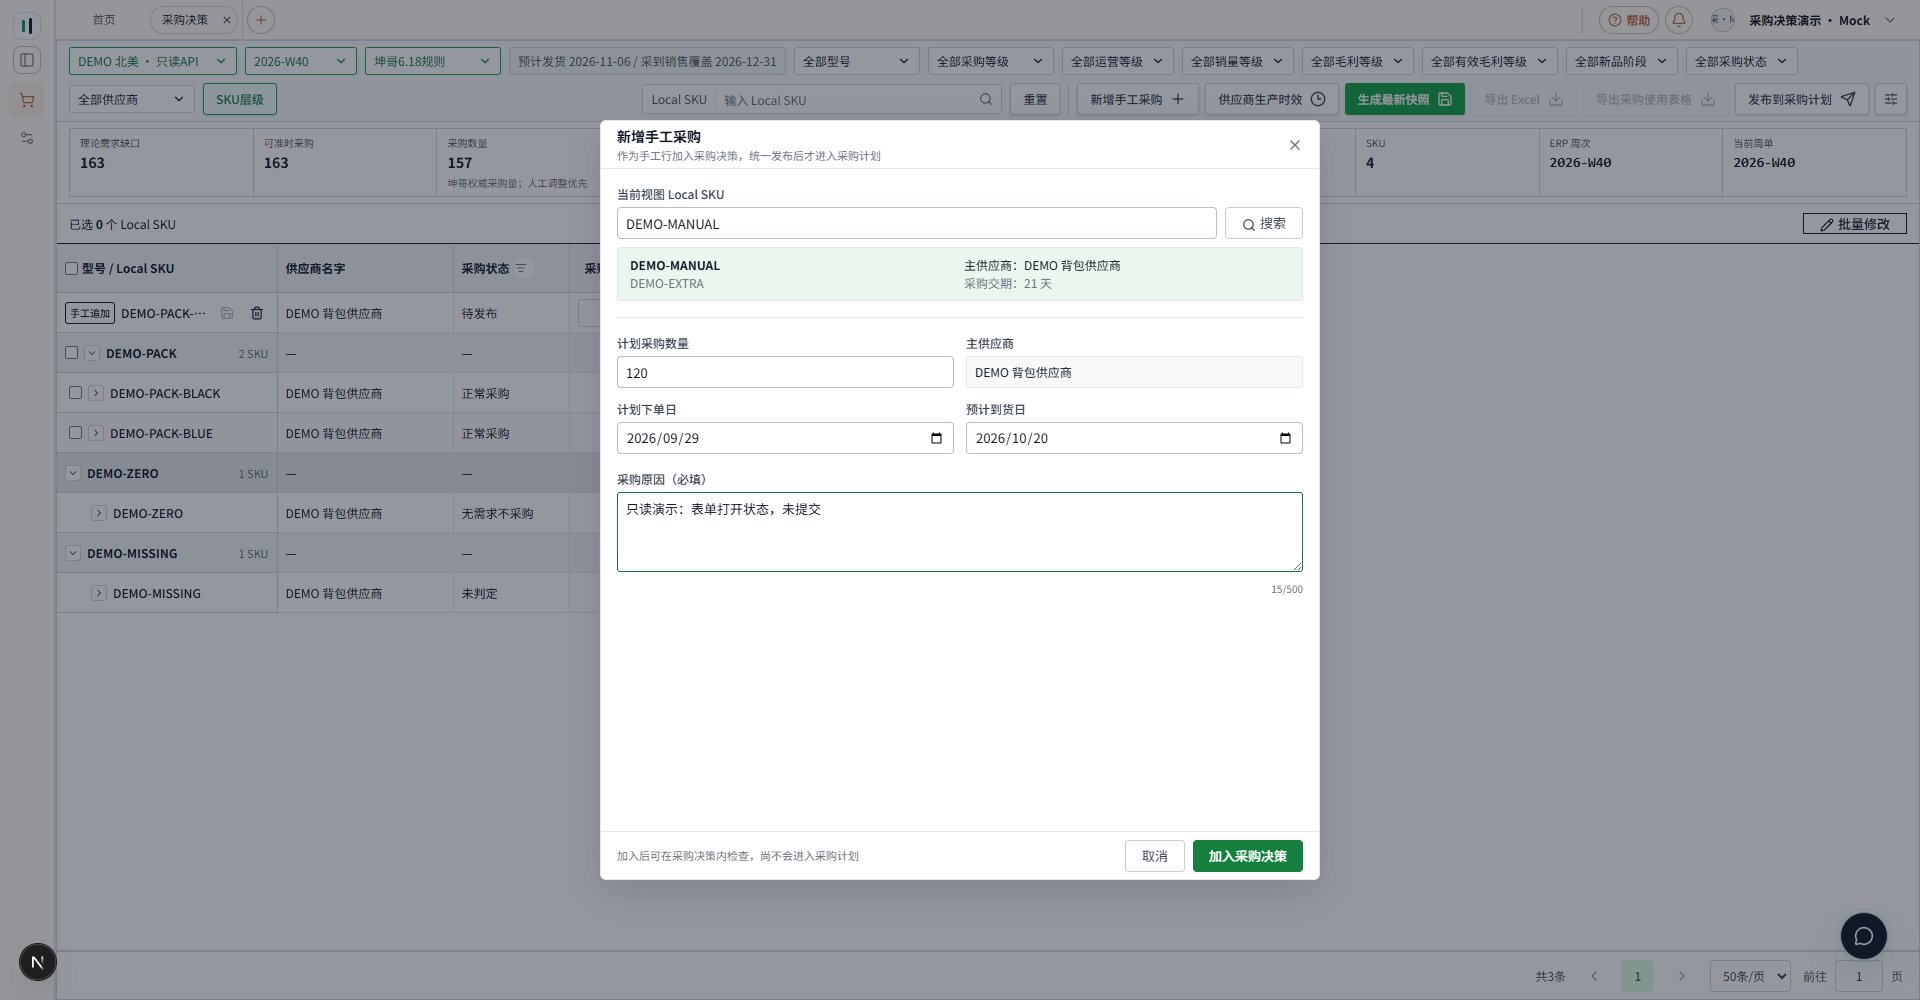This screenshot has height=1000, width=1920.
Task: Open the sliders settings sidebar icon
Action: (x=27, y=138)
